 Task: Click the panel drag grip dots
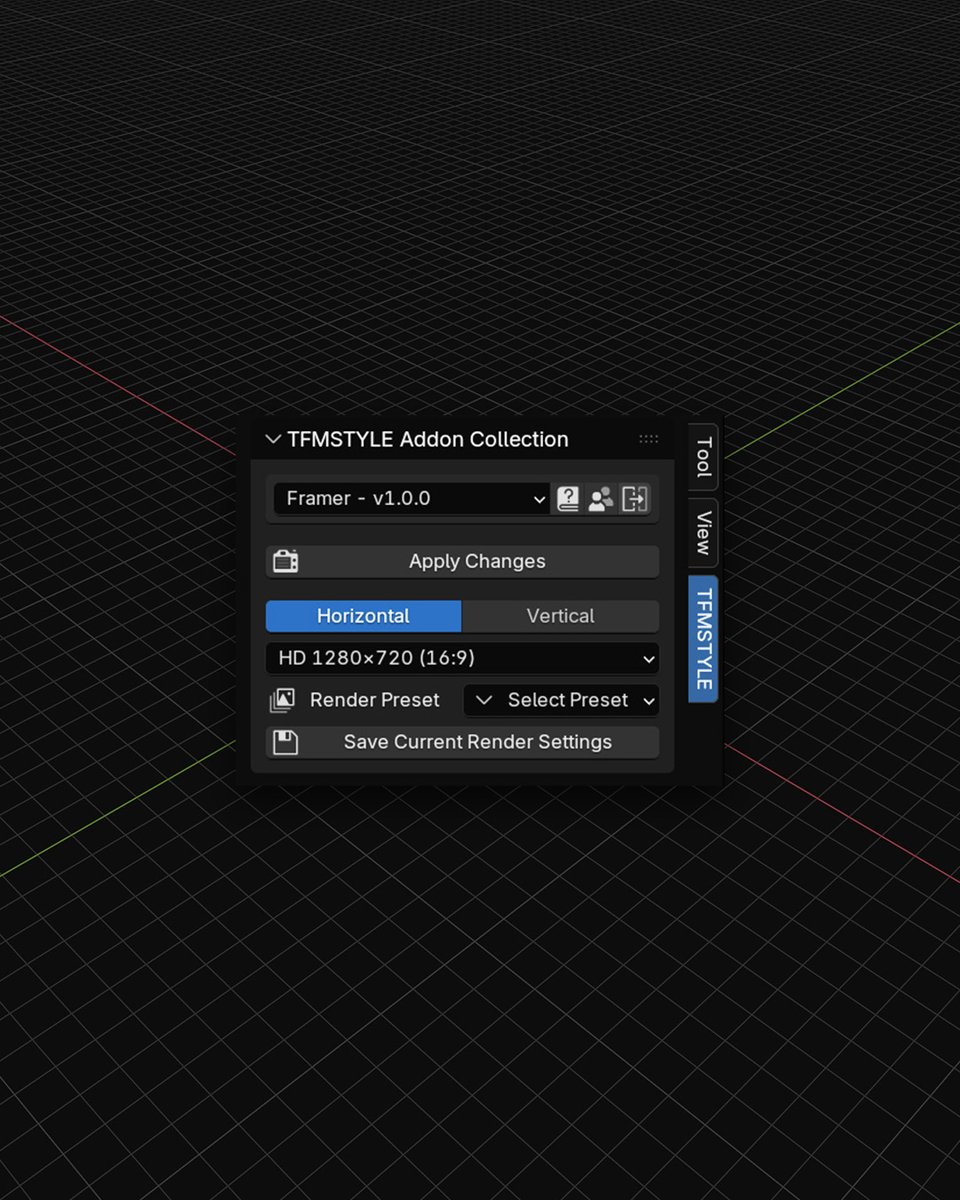coord(648,439)
